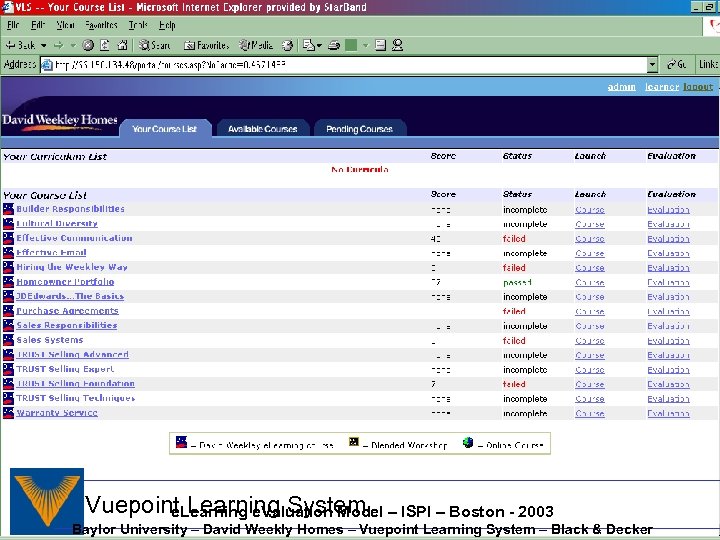This screenshot has height=540, width=720.
Task: Open the Effective Email course link
Action: point(51,253)
